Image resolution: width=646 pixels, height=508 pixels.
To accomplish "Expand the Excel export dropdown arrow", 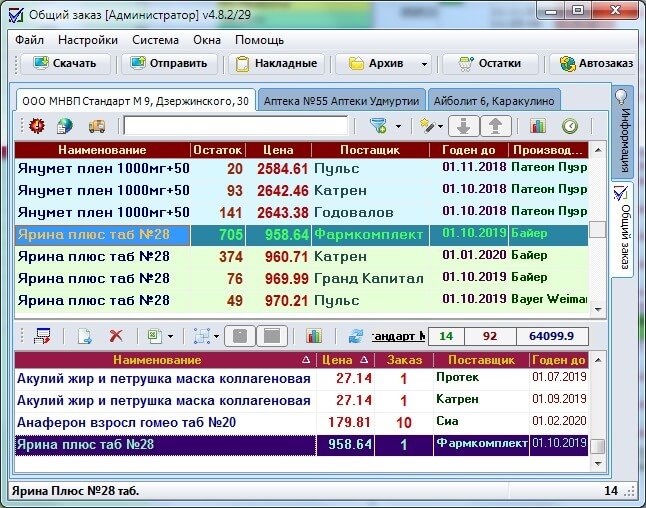I will (171, 337).
